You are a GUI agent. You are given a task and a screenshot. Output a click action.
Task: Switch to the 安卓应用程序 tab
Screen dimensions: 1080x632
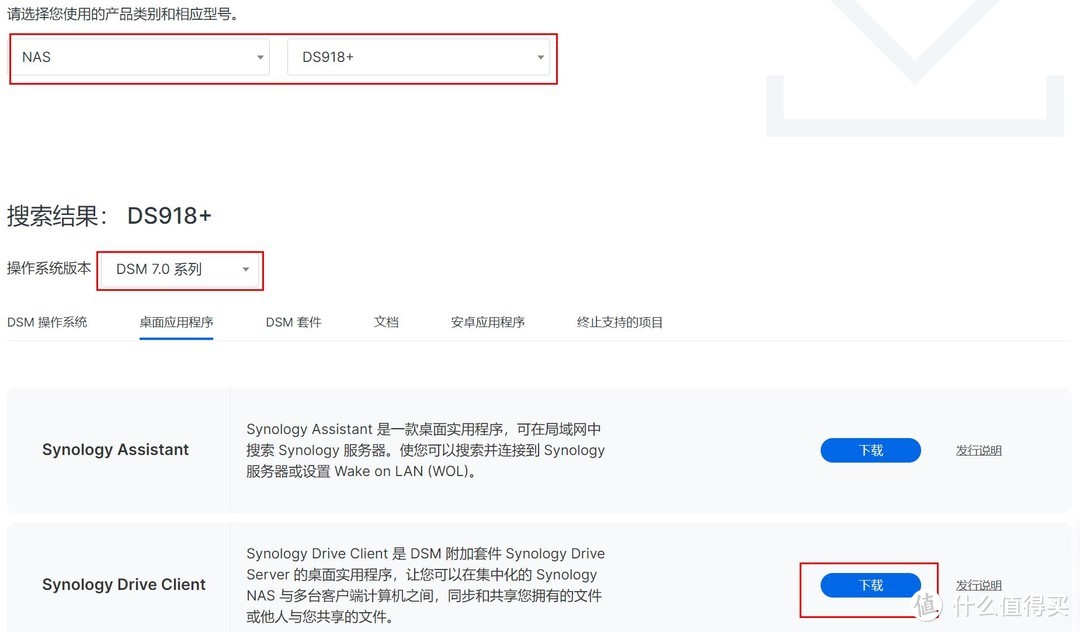(488, 322)
